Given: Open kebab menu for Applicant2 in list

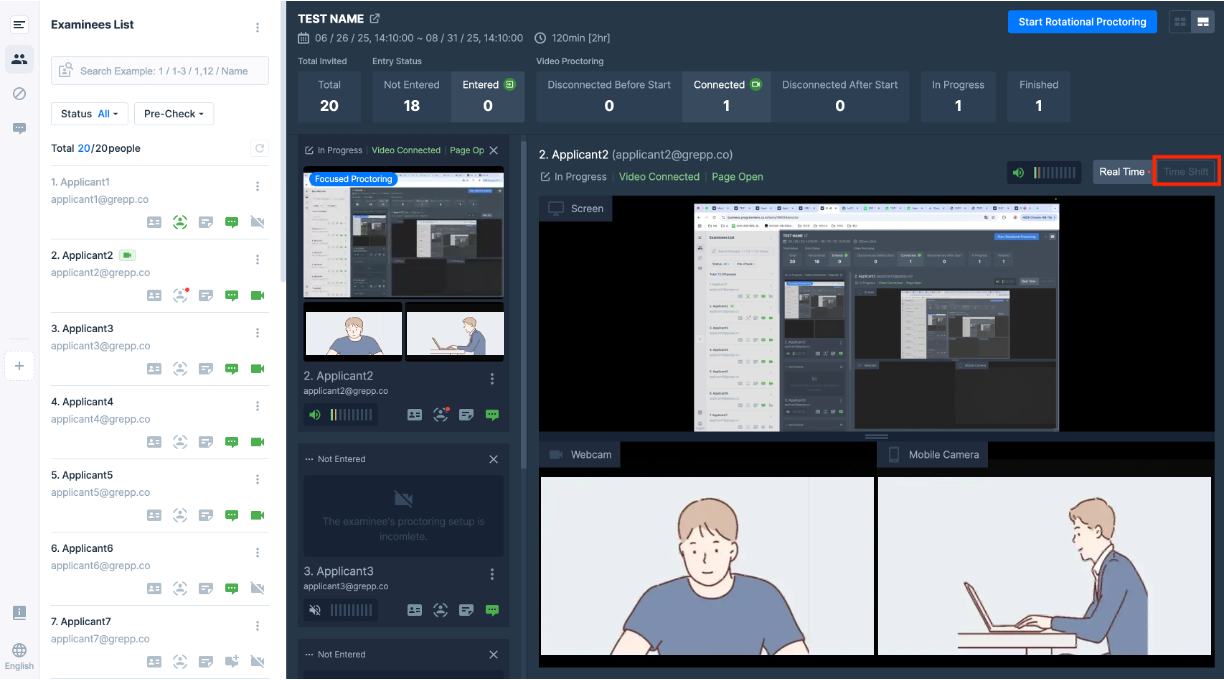Looking at the screenshot, I should pyautogui.click(x=257, y=259).
